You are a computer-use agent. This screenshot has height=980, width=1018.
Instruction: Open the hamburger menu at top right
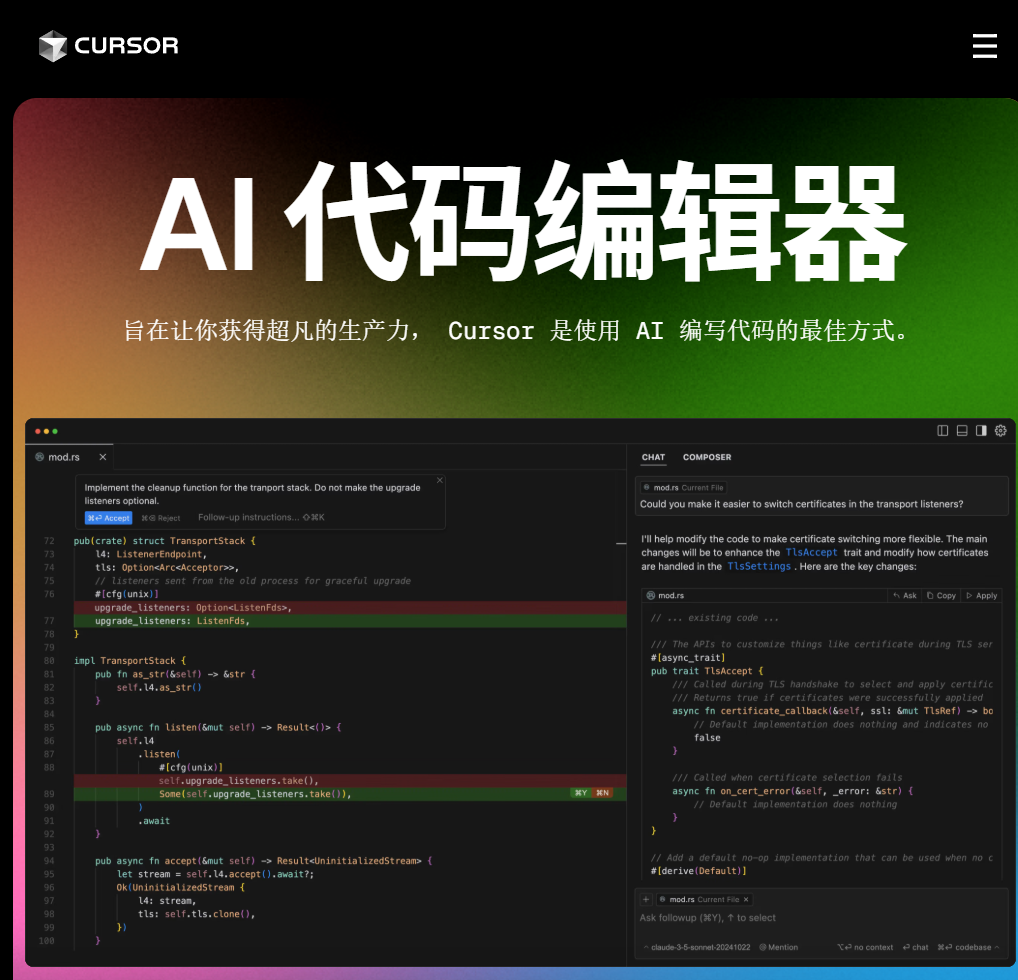tap(984, 46)
